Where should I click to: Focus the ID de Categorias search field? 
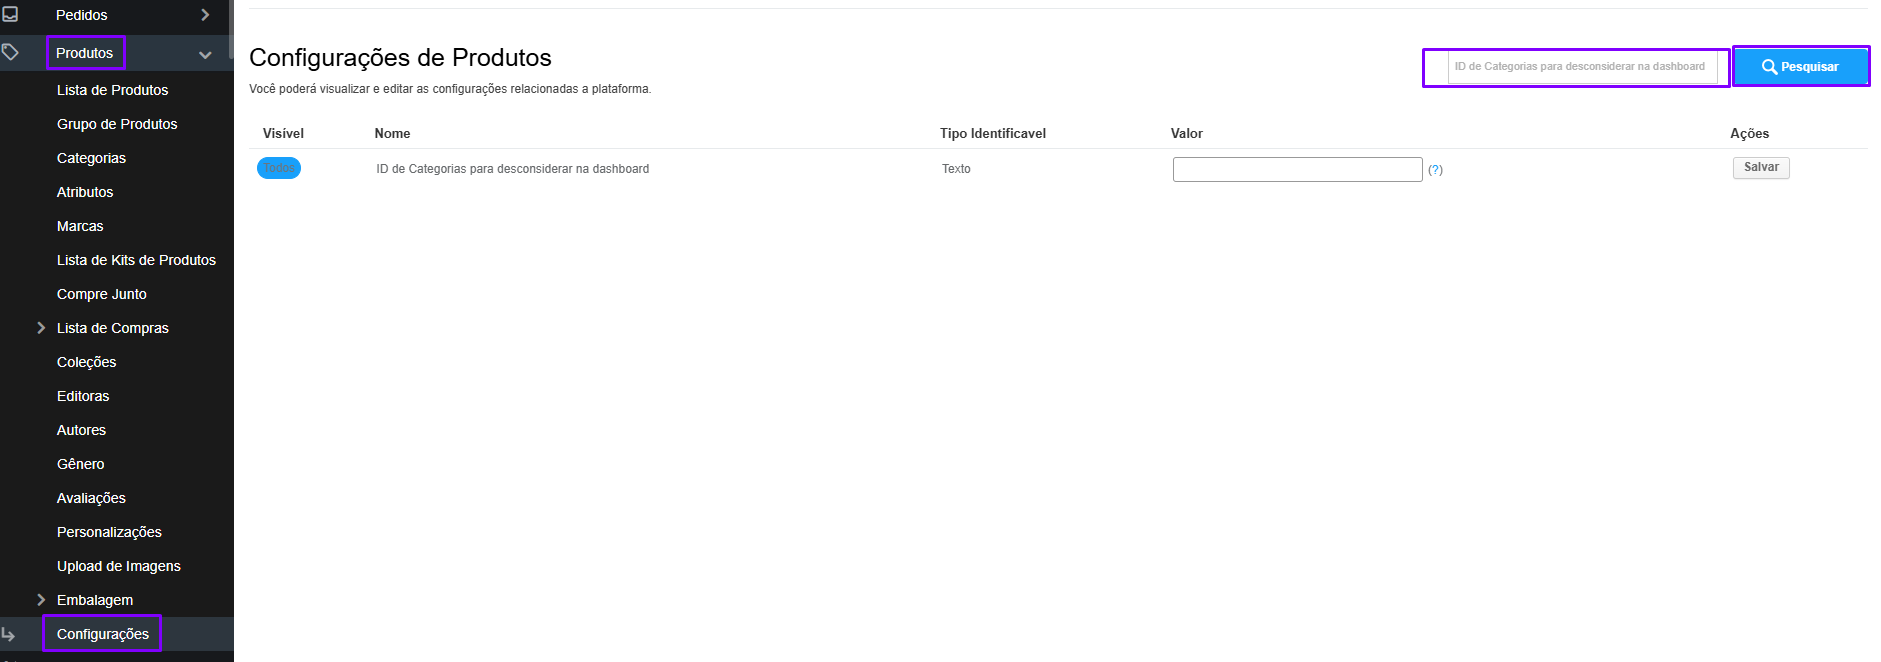click(x=1583, y=67)
